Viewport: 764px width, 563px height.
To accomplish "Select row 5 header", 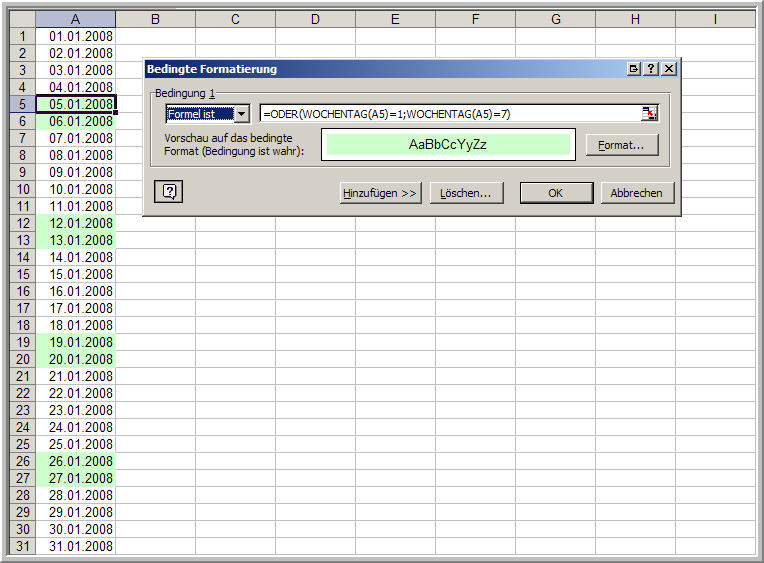I will [22, 104].
